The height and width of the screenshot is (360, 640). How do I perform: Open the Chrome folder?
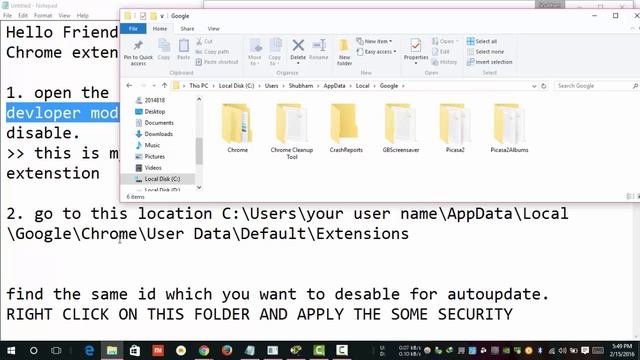pos(238,128)
